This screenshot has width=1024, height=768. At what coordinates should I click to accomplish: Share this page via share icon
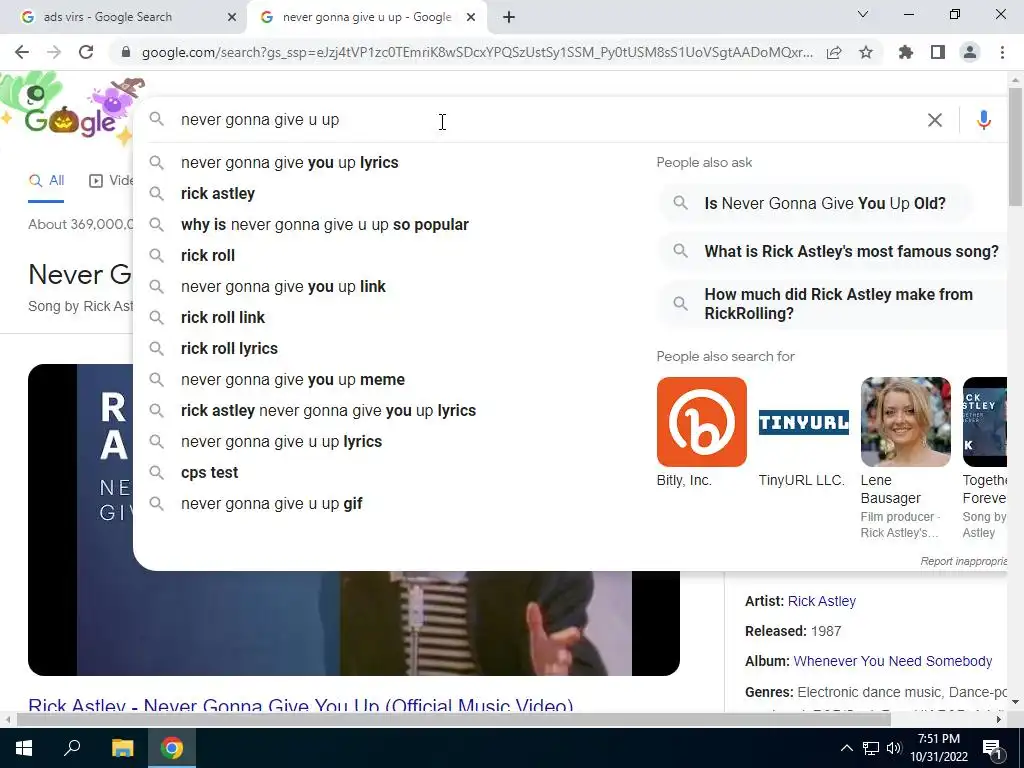[834, 52]
